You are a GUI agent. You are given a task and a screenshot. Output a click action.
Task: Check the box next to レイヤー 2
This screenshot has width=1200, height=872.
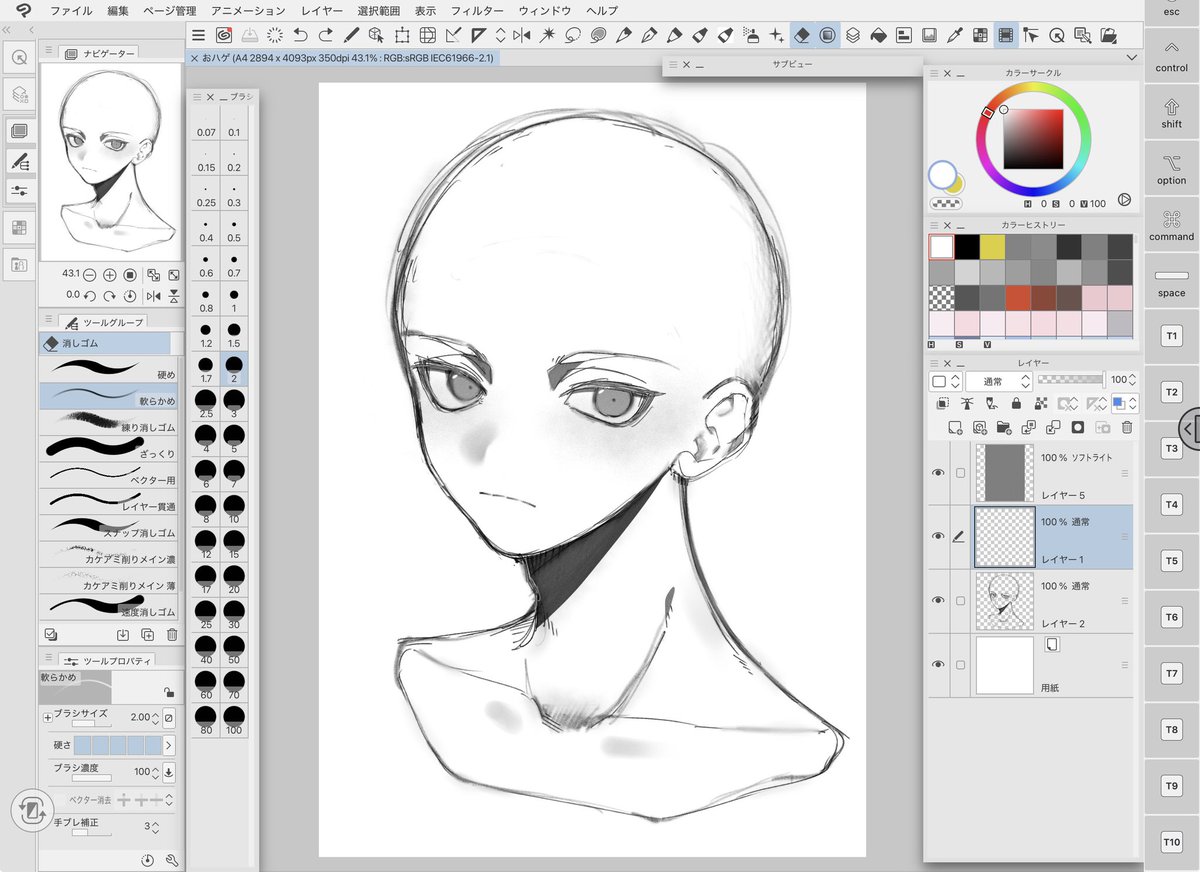pyautogui.click(x=960, y=600)
